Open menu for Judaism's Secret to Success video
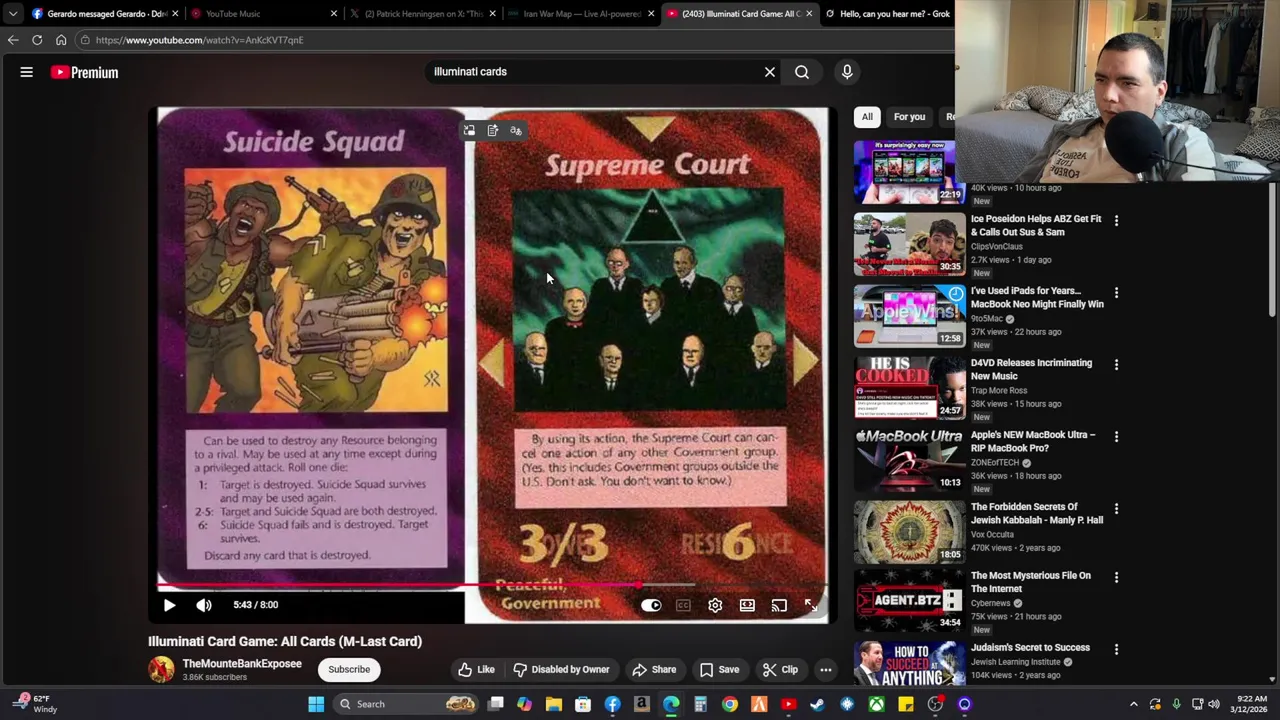1280x720 pixels. 1116,649
